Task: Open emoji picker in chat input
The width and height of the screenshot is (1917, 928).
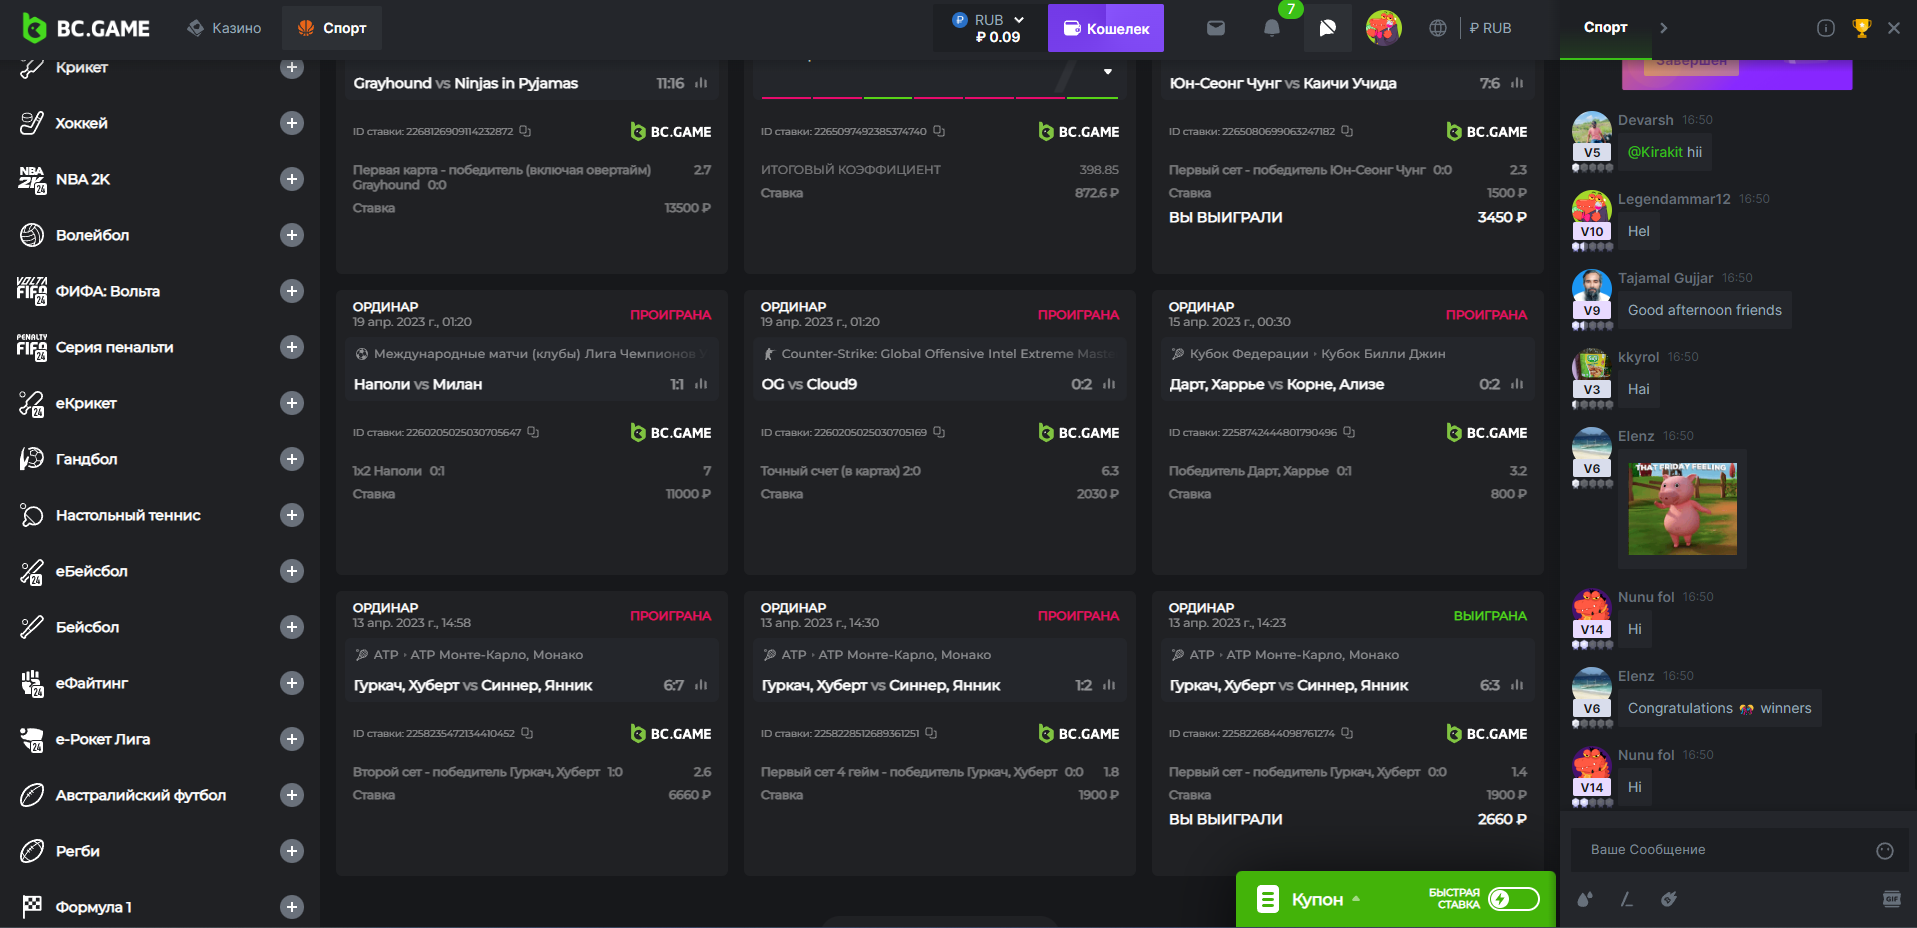Action: pos(1885,851)
